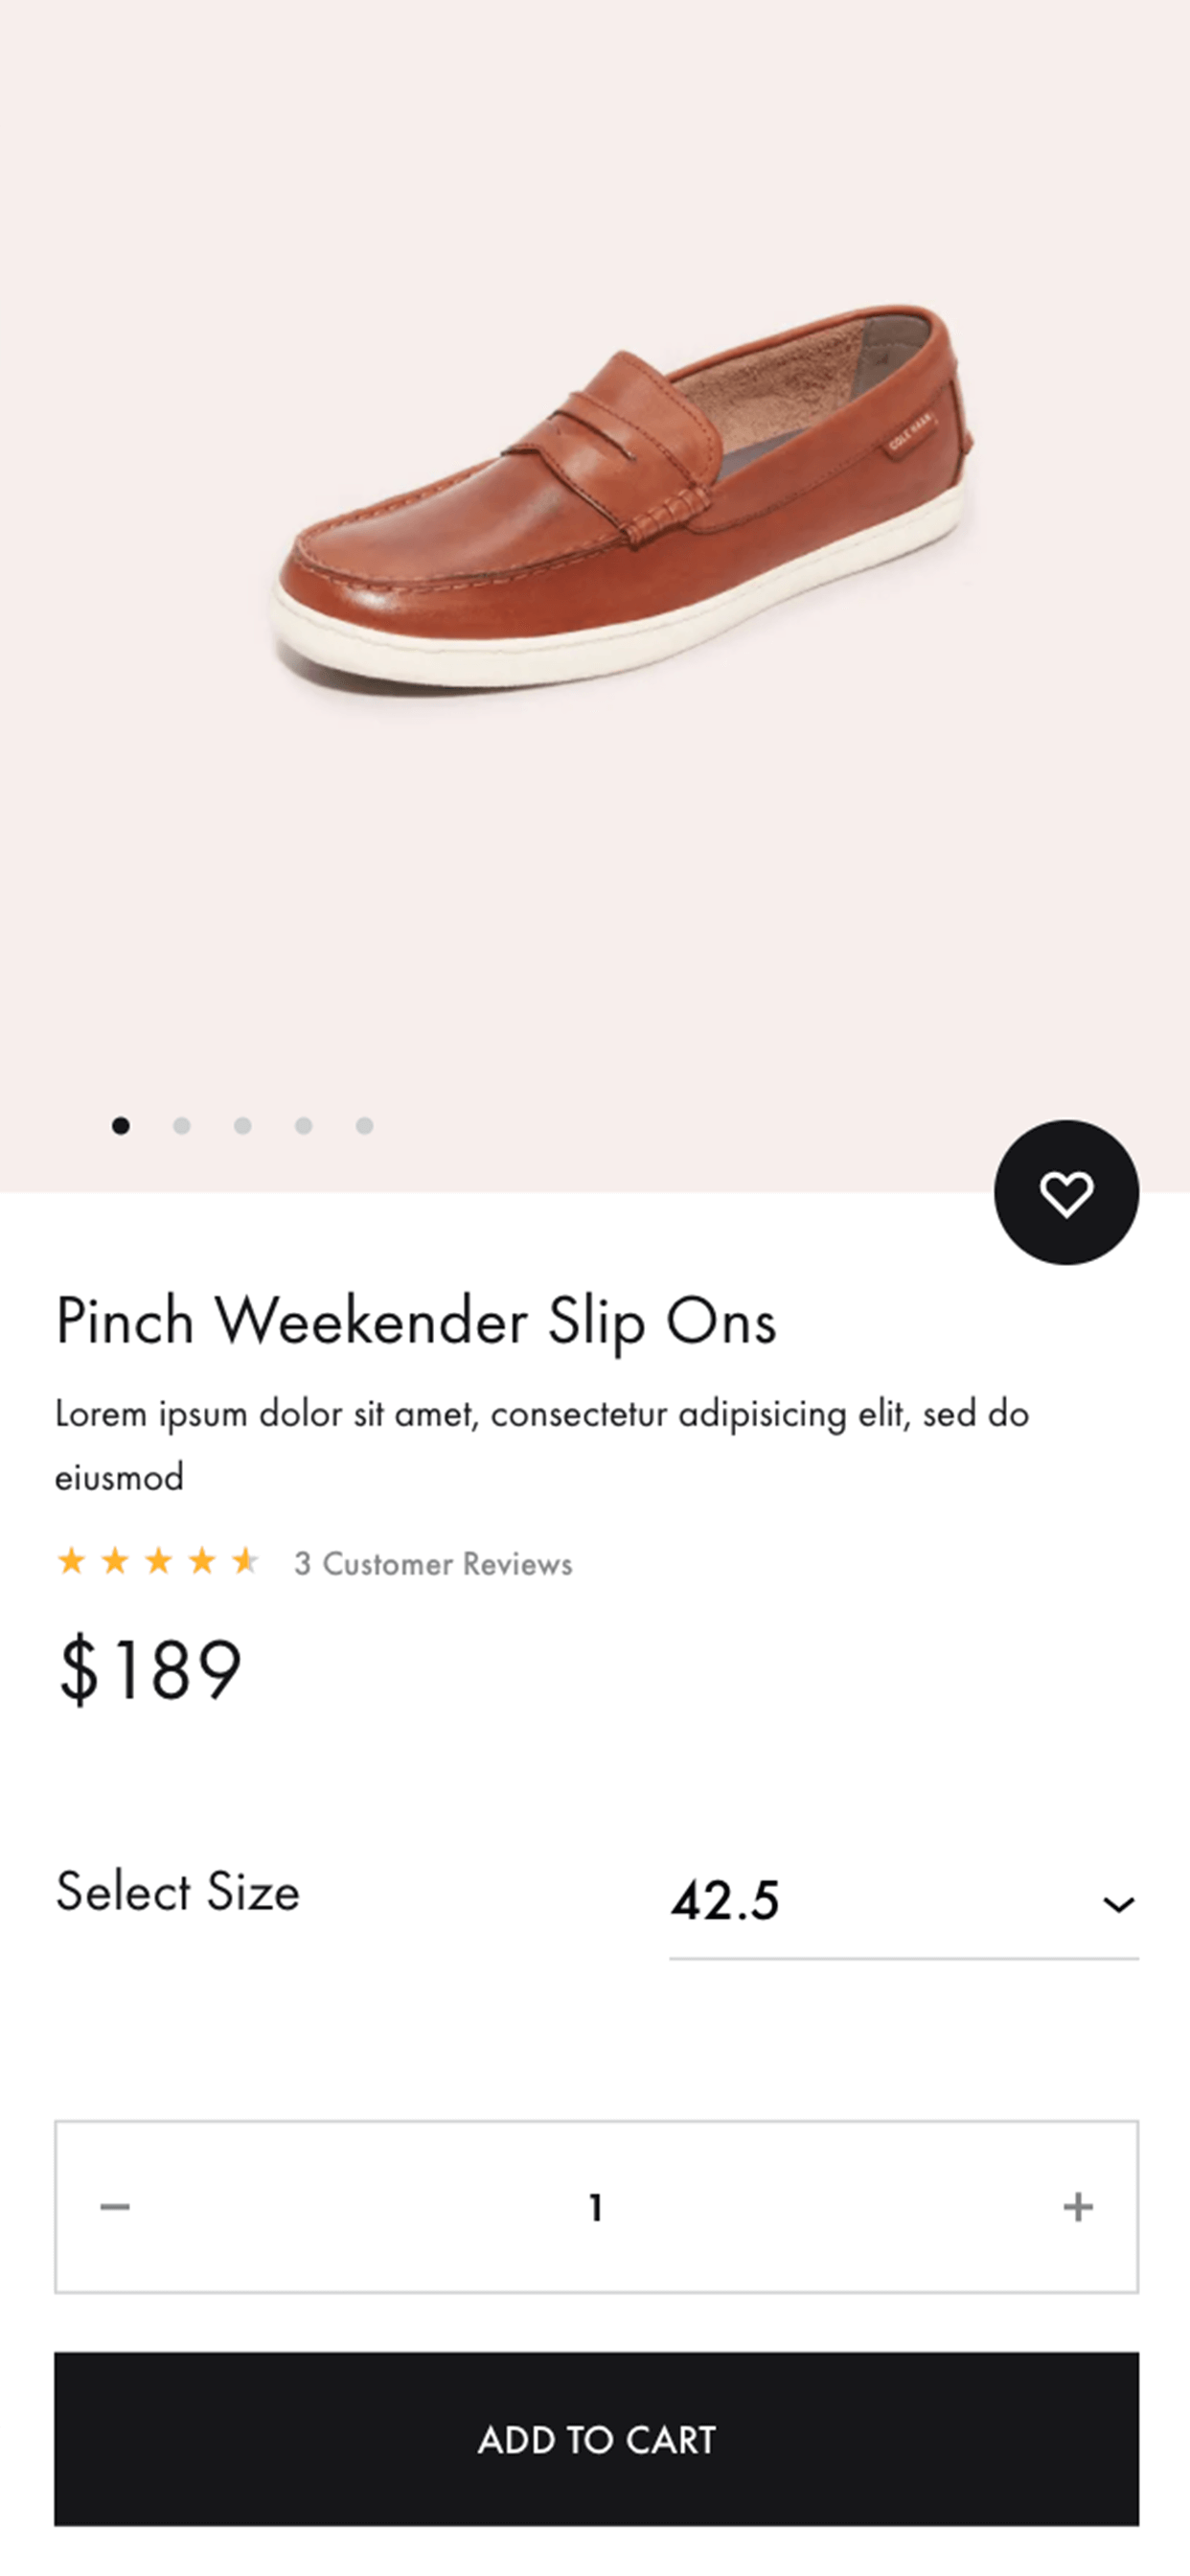
Task: Click the $189 price text
Action: tap(150, 1669)
